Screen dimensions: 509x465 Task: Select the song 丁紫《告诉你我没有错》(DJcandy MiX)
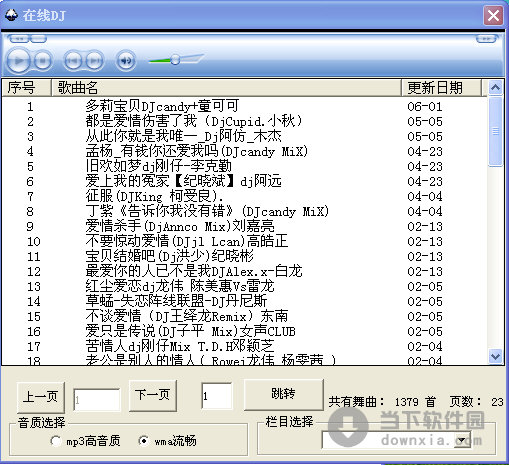click(x=207, y=211)
